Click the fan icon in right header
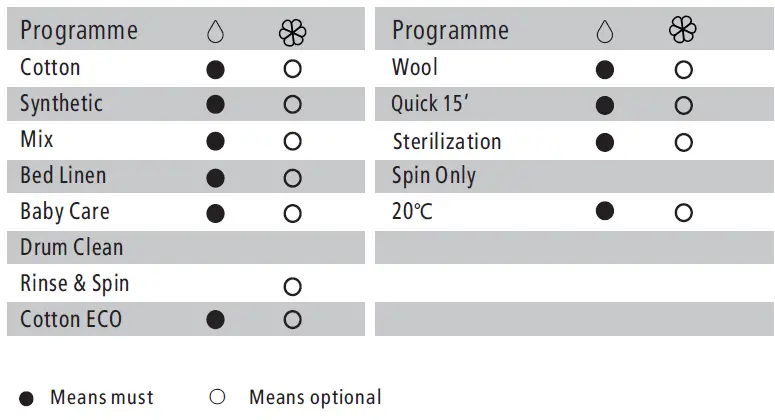 point(683,30)
